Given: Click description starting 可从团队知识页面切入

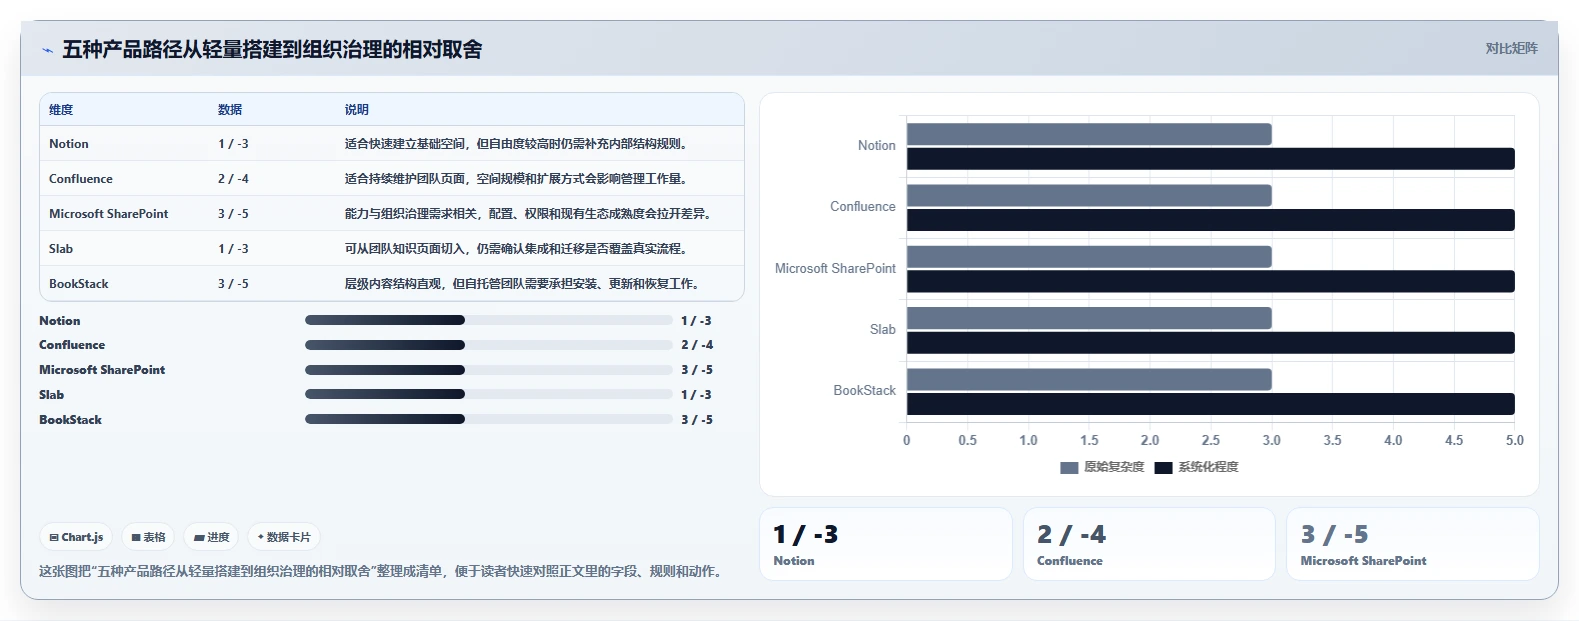Looking at the screenshot, I should [x=517, y=249].
